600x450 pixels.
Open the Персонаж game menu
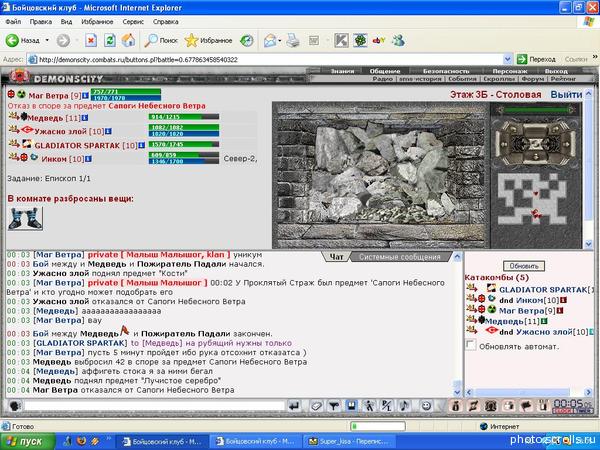509,71
